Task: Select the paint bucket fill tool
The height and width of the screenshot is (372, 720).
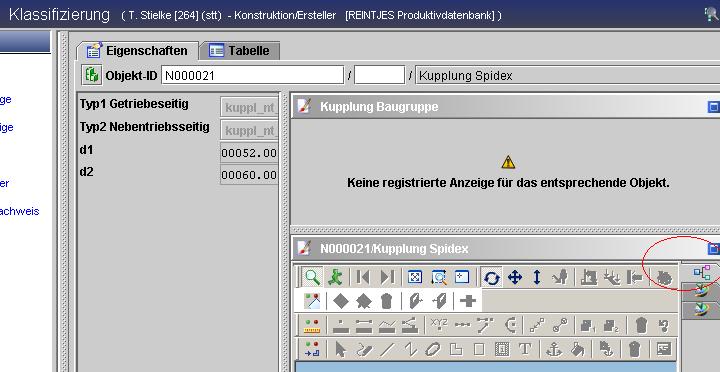Action: click(578, 349)
